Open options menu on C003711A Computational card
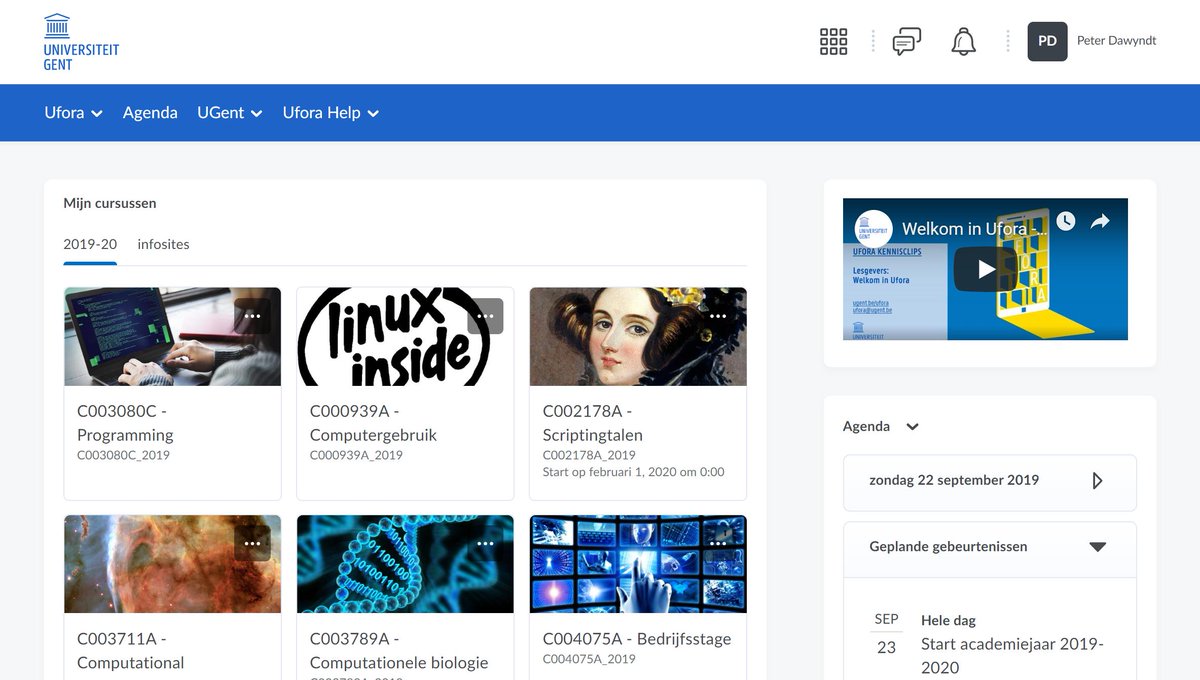This screenshot has height=680, width=1200. click(x=252, y=543)
